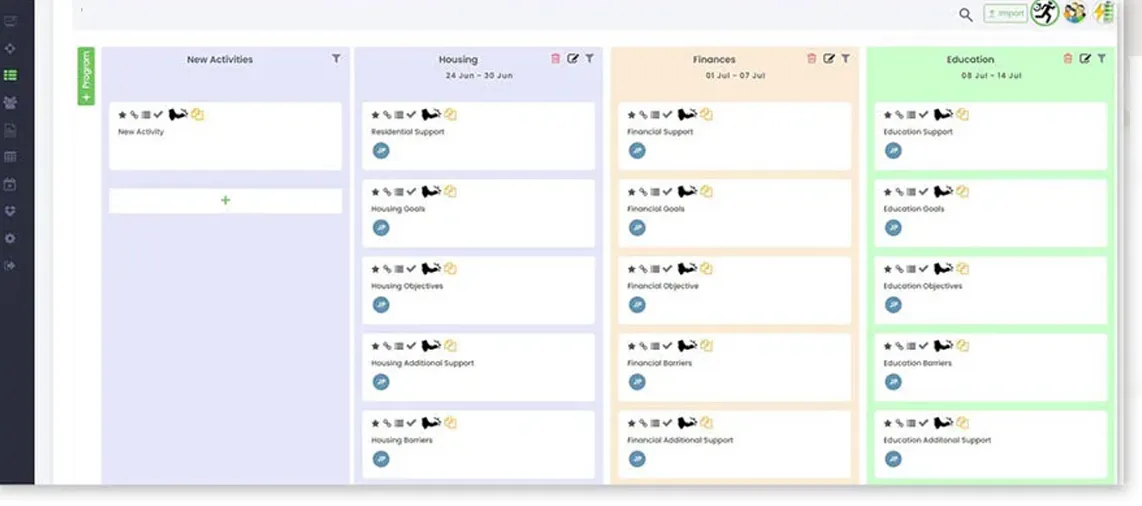This screenshot has width=1142, height=506.
Task: Select the green list view icon in sidebar
Action: [x=10, y=75]
